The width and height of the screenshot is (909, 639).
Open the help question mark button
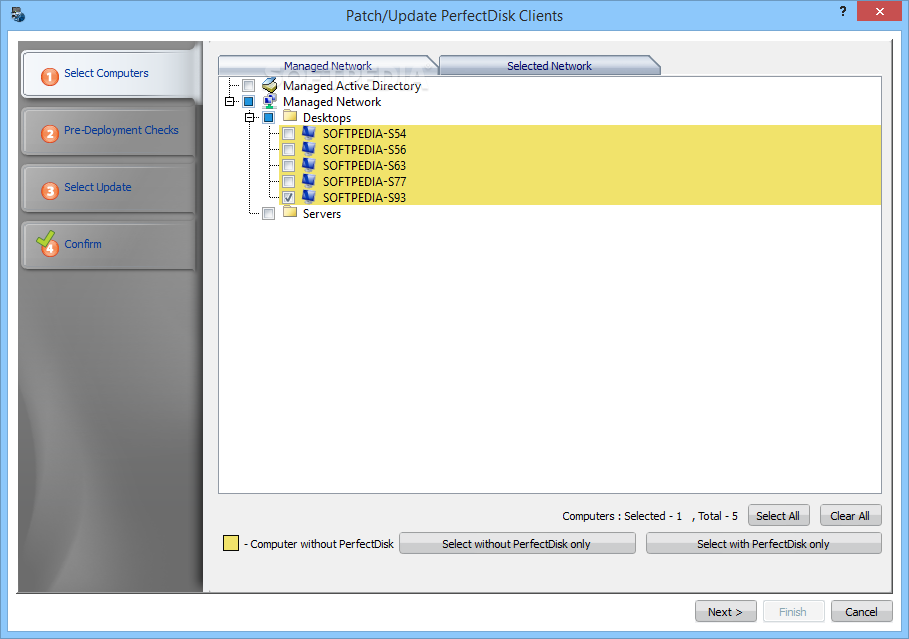tap(843, 11)
